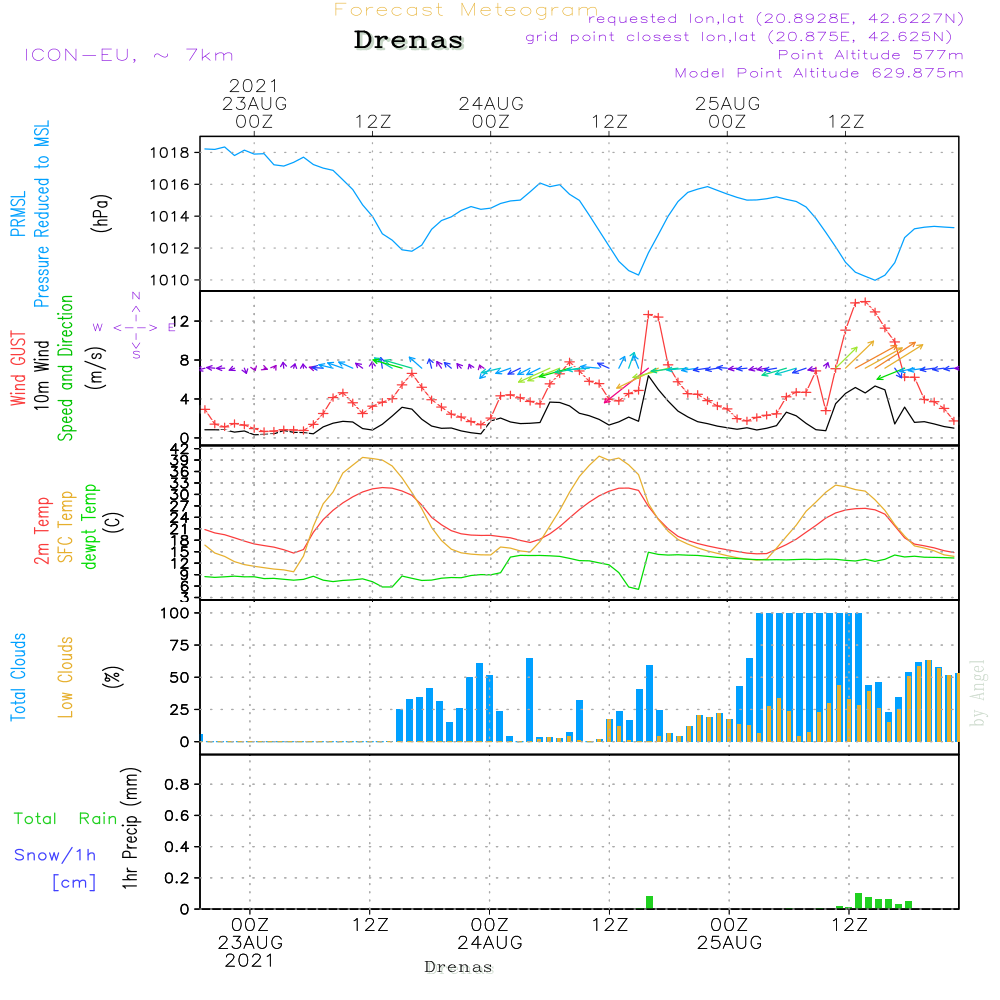
Task: Click the 'Wind GUST' red label
Action: coord(18,369)
